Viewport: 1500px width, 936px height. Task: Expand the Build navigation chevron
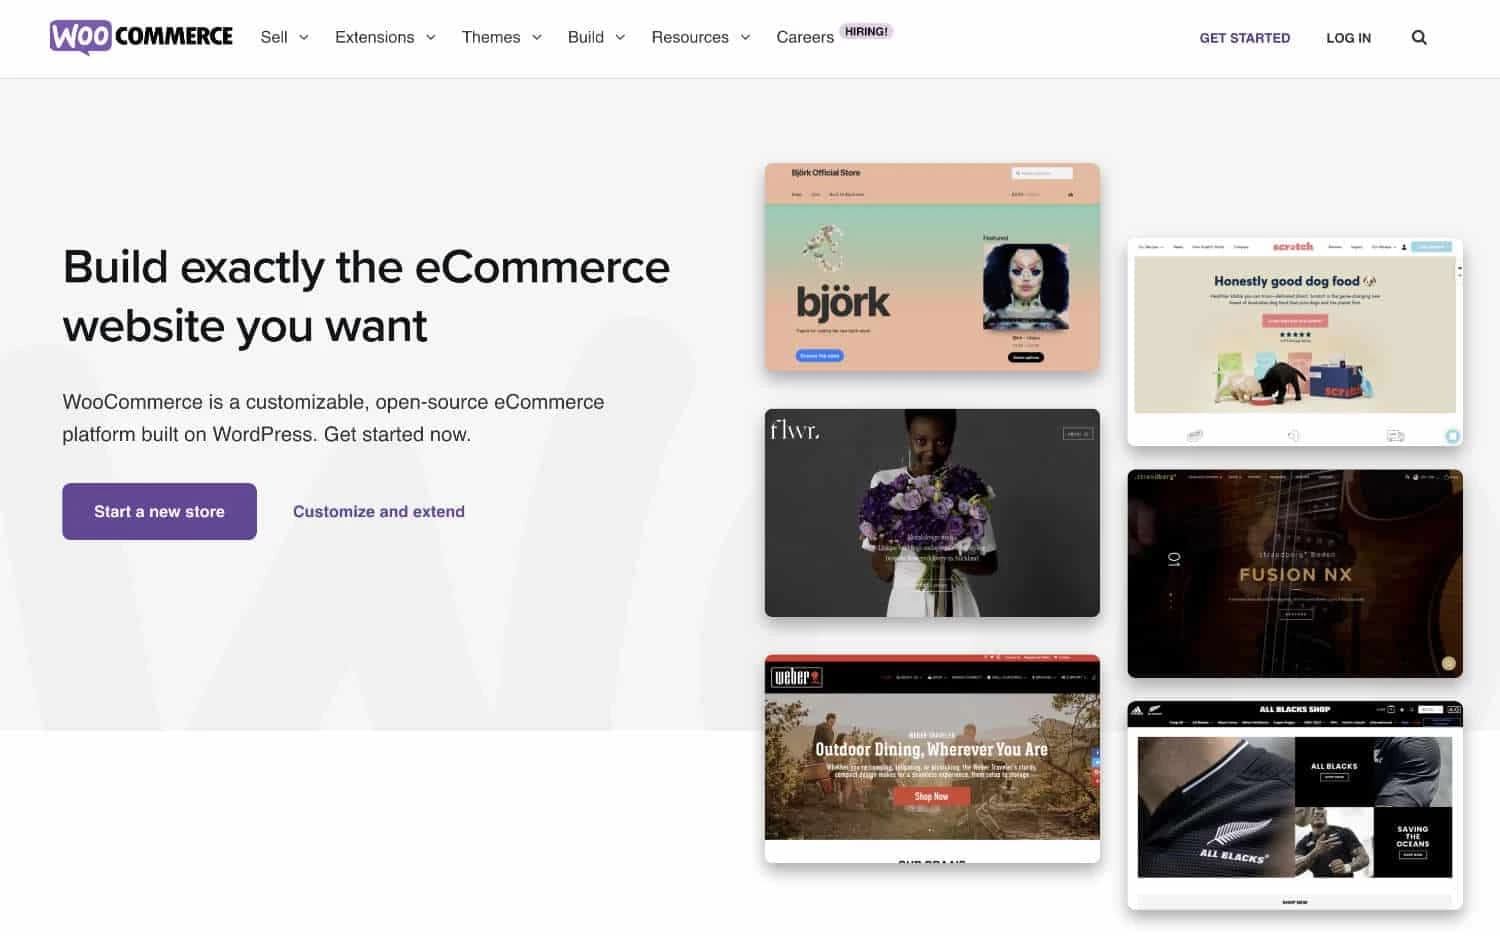[x=620, y=37]
